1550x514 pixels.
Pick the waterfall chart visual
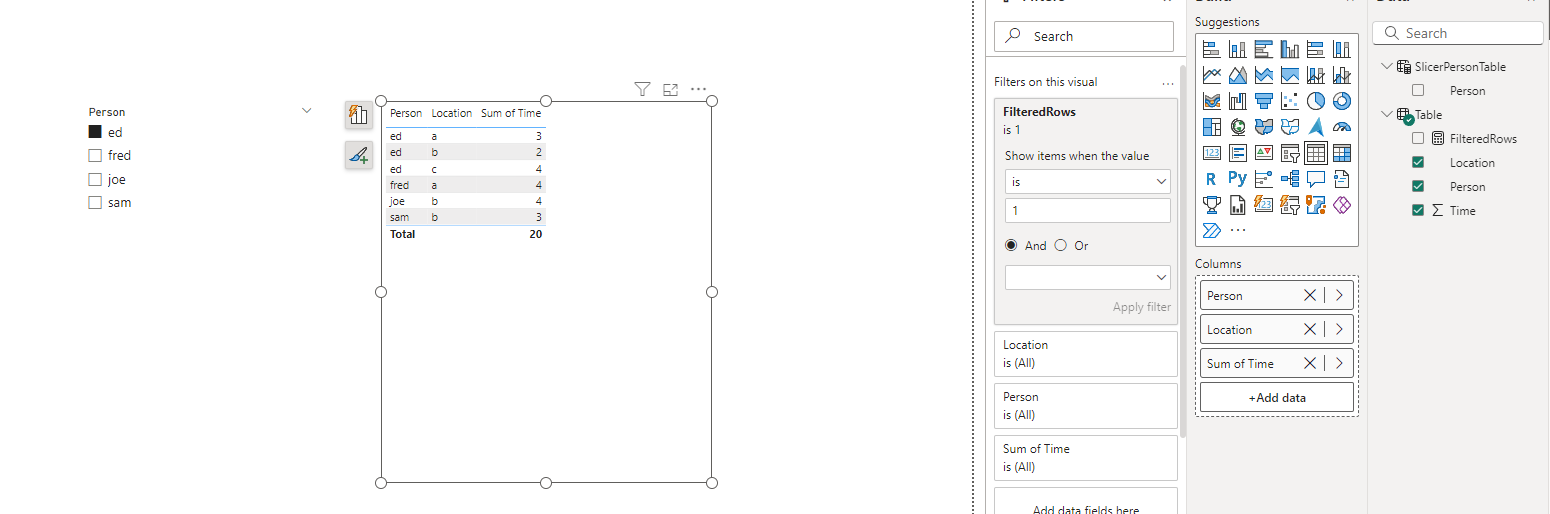click(x=1238, y=100)
